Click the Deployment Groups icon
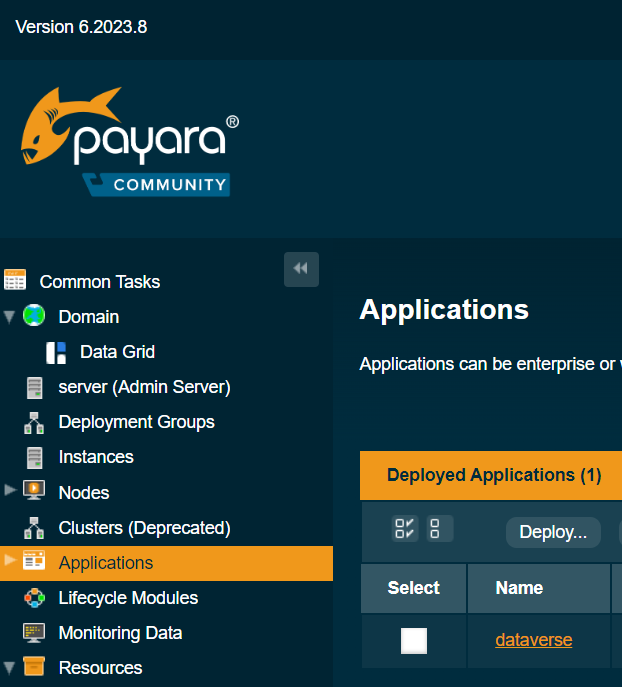This screenshot has width=622, height=687. (x=34, y=422)
